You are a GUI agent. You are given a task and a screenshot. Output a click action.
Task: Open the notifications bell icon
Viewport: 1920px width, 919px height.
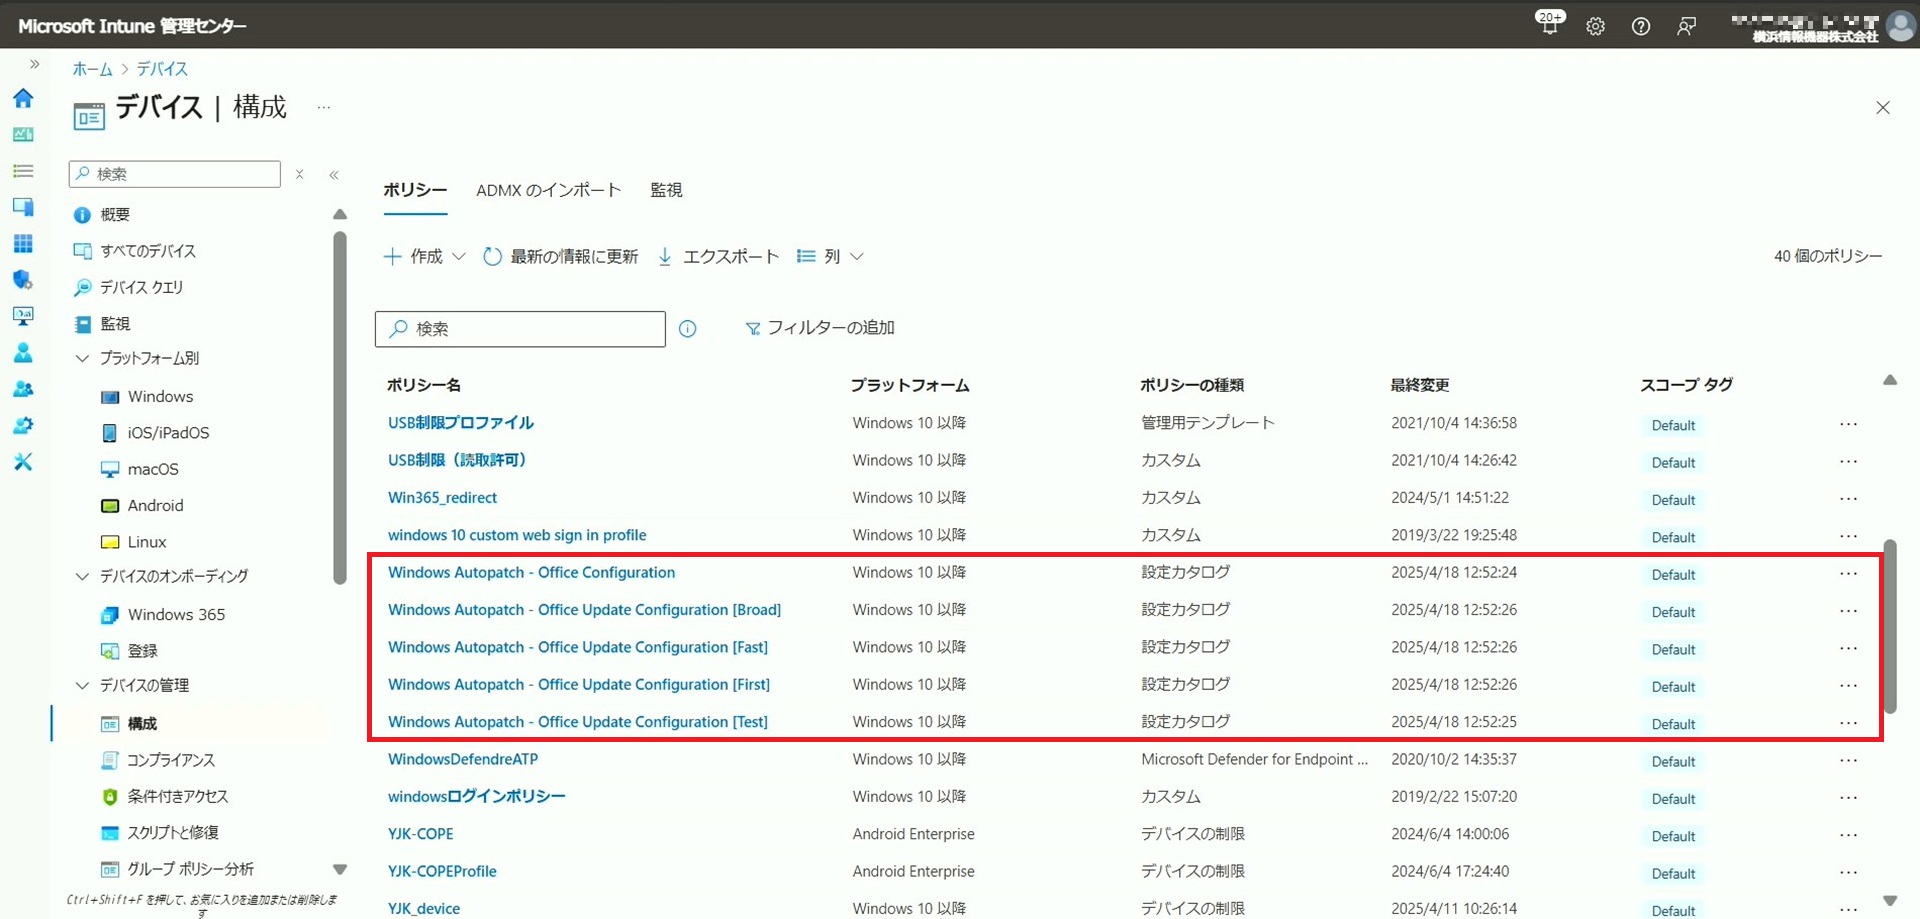(1549, 25)
